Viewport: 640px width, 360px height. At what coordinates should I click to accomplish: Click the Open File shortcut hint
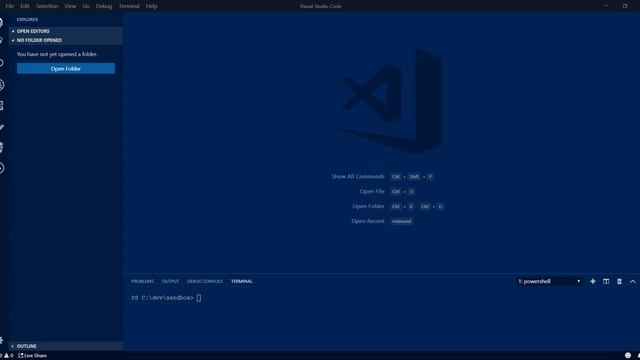point(372,191)
